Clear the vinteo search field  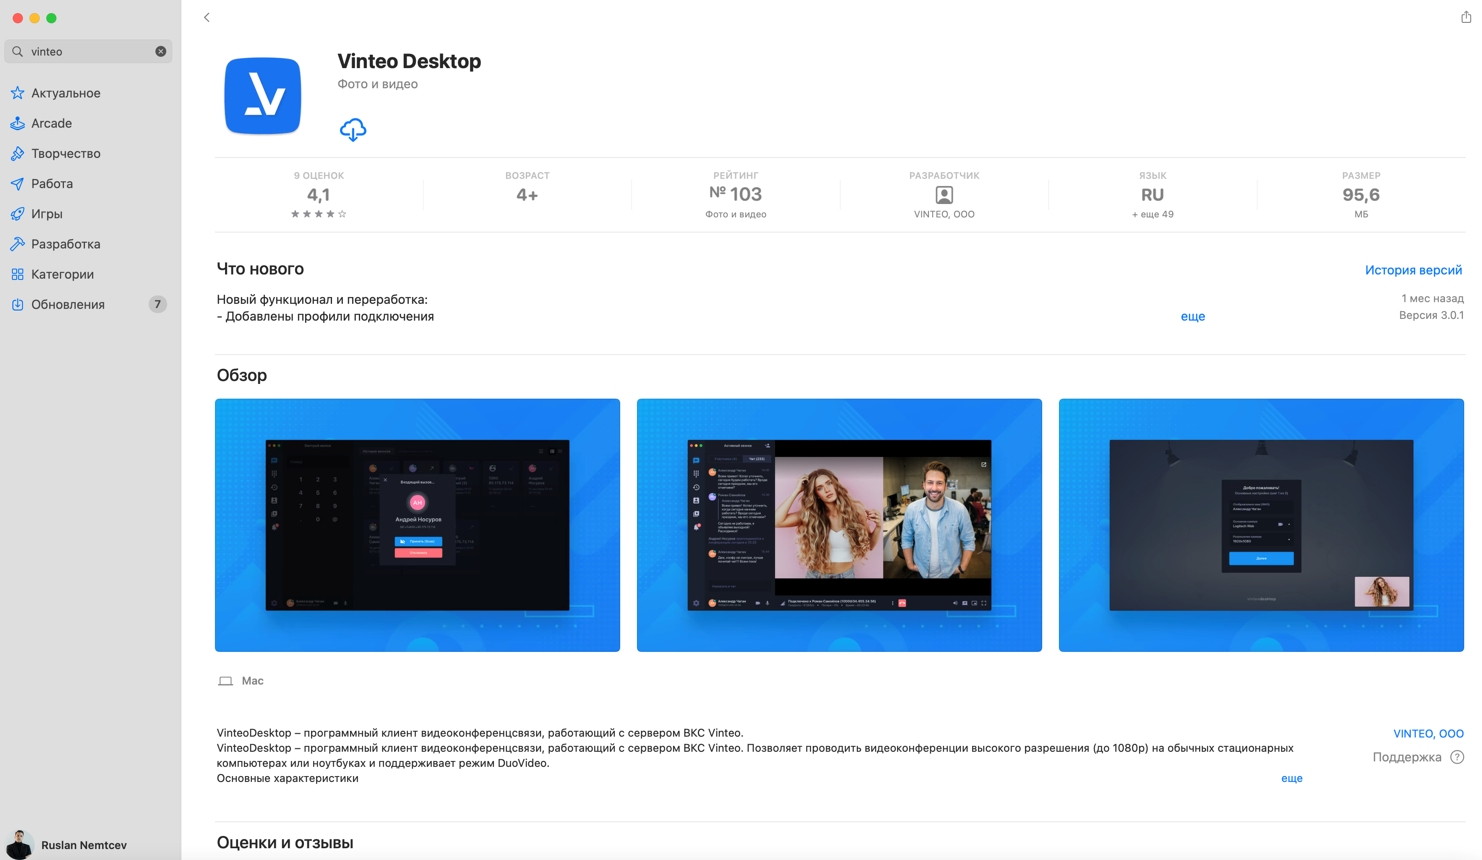(161, 51)
